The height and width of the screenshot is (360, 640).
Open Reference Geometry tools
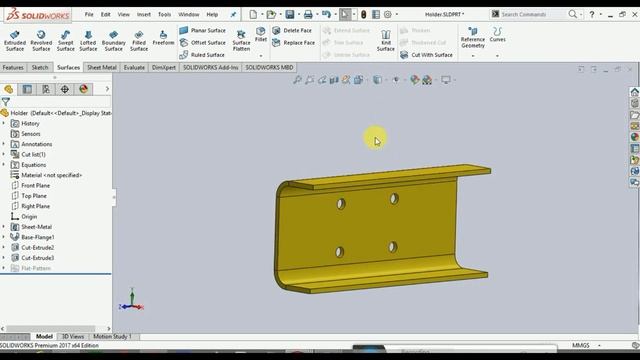[473, 38]
